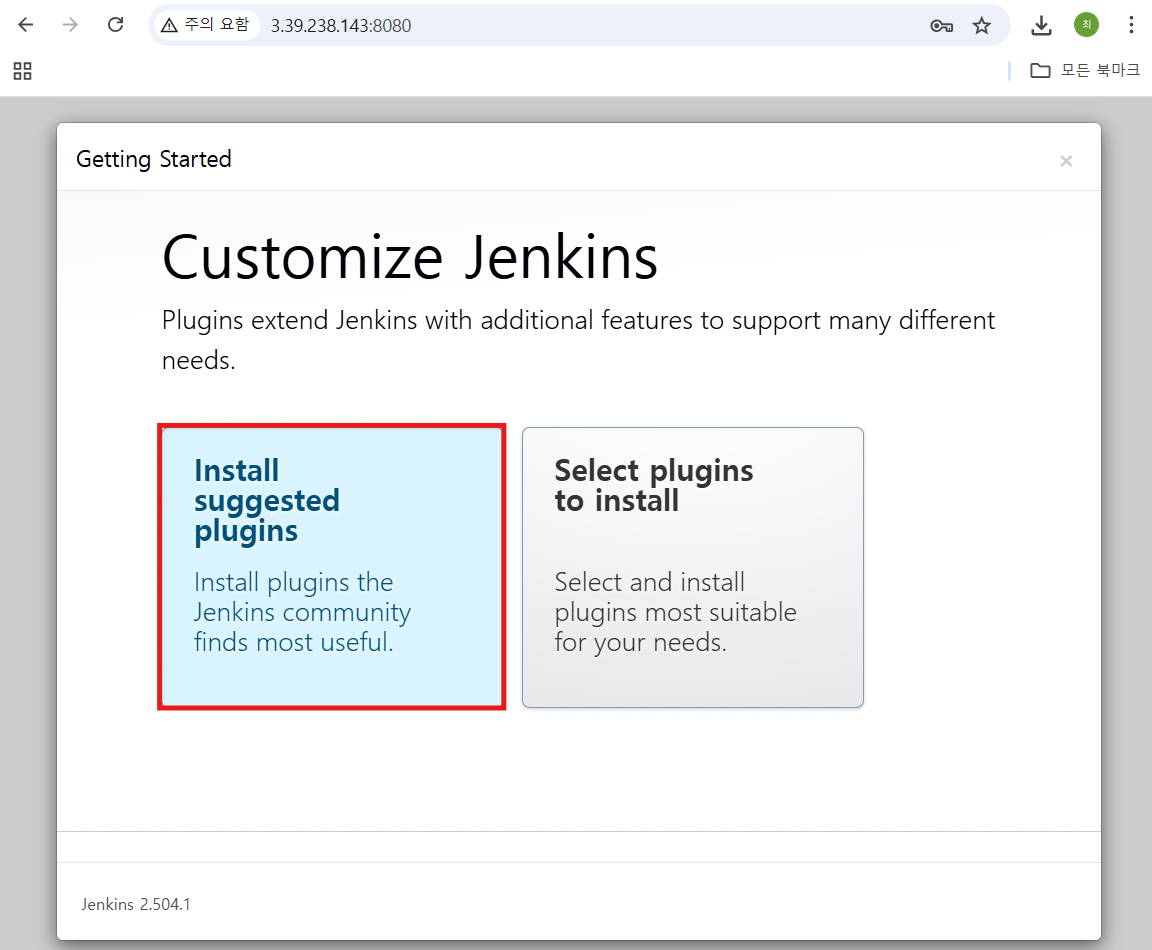The image size is (1152, 950).
Task: Open saved password key icon
Action: point(941,26)
